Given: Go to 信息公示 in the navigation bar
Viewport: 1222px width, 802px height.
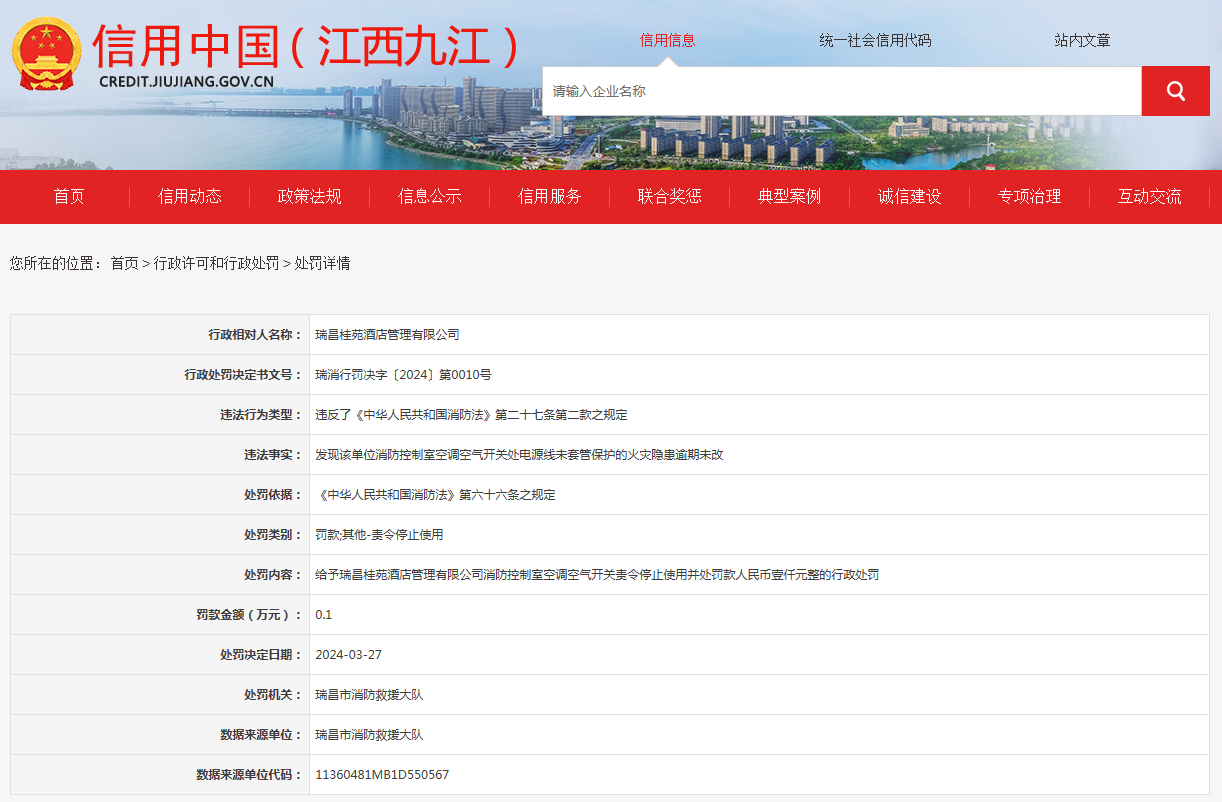Looking at the screenshot, I should click(430, 197).
